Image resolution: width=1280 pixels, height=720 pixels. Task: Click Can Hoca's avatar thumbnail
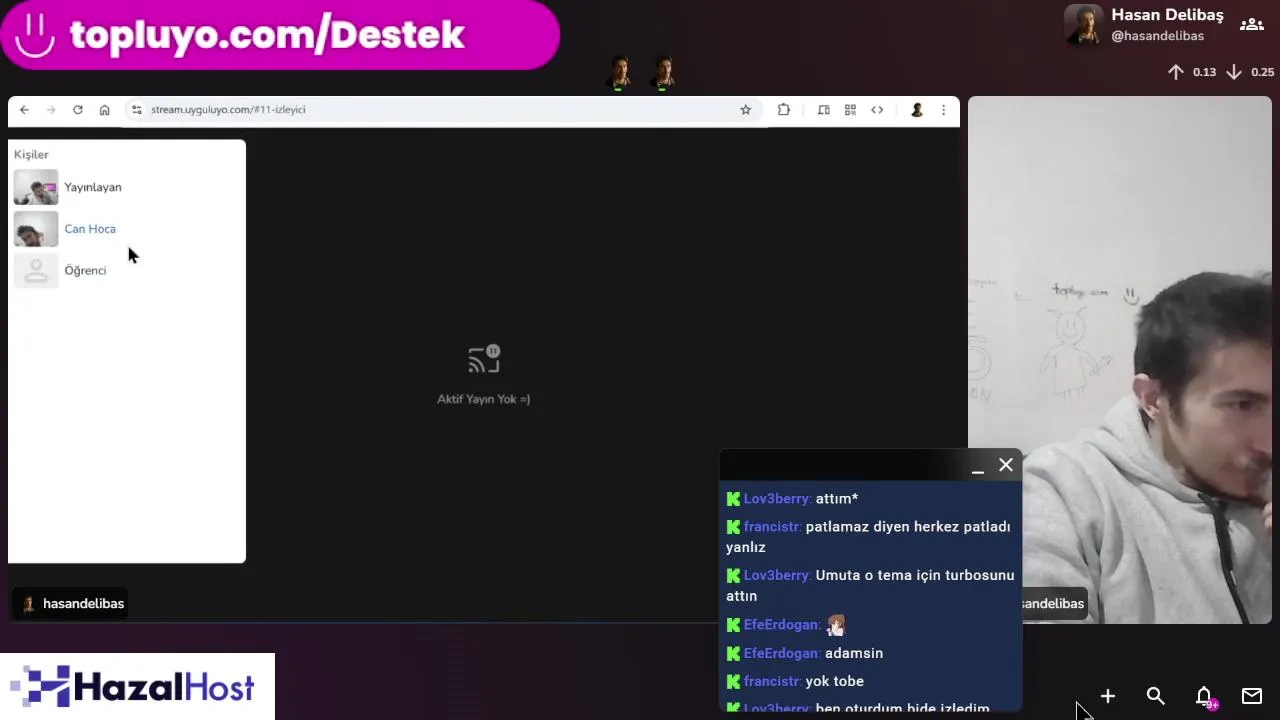36,229
